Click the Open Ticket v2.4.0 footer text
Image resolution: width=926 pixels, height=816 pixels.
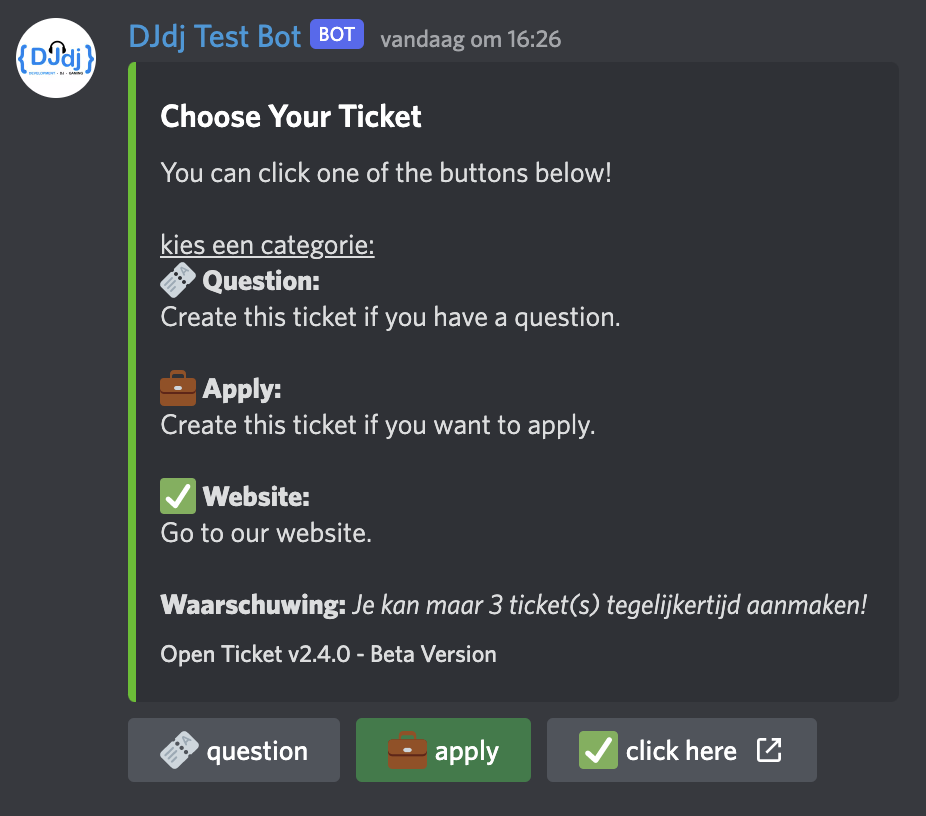point(328,654)
